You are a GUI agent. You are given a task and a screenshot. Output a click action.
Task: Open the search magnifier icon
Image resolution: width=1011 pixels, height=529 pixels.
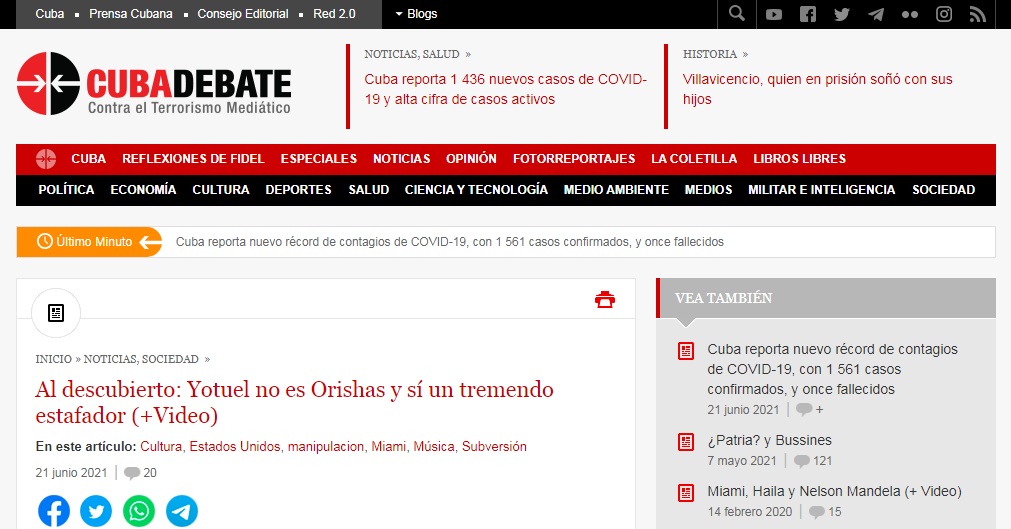(x=737, y=14)
